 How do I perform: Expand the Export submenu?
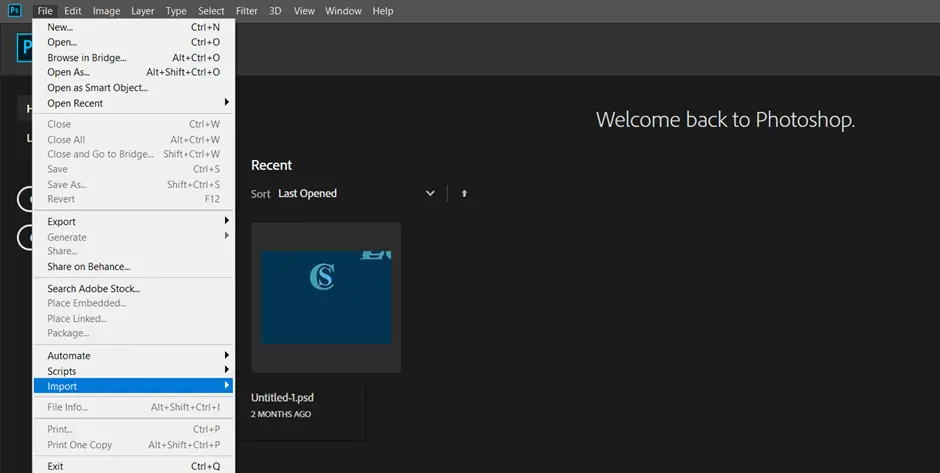[134, 222]
